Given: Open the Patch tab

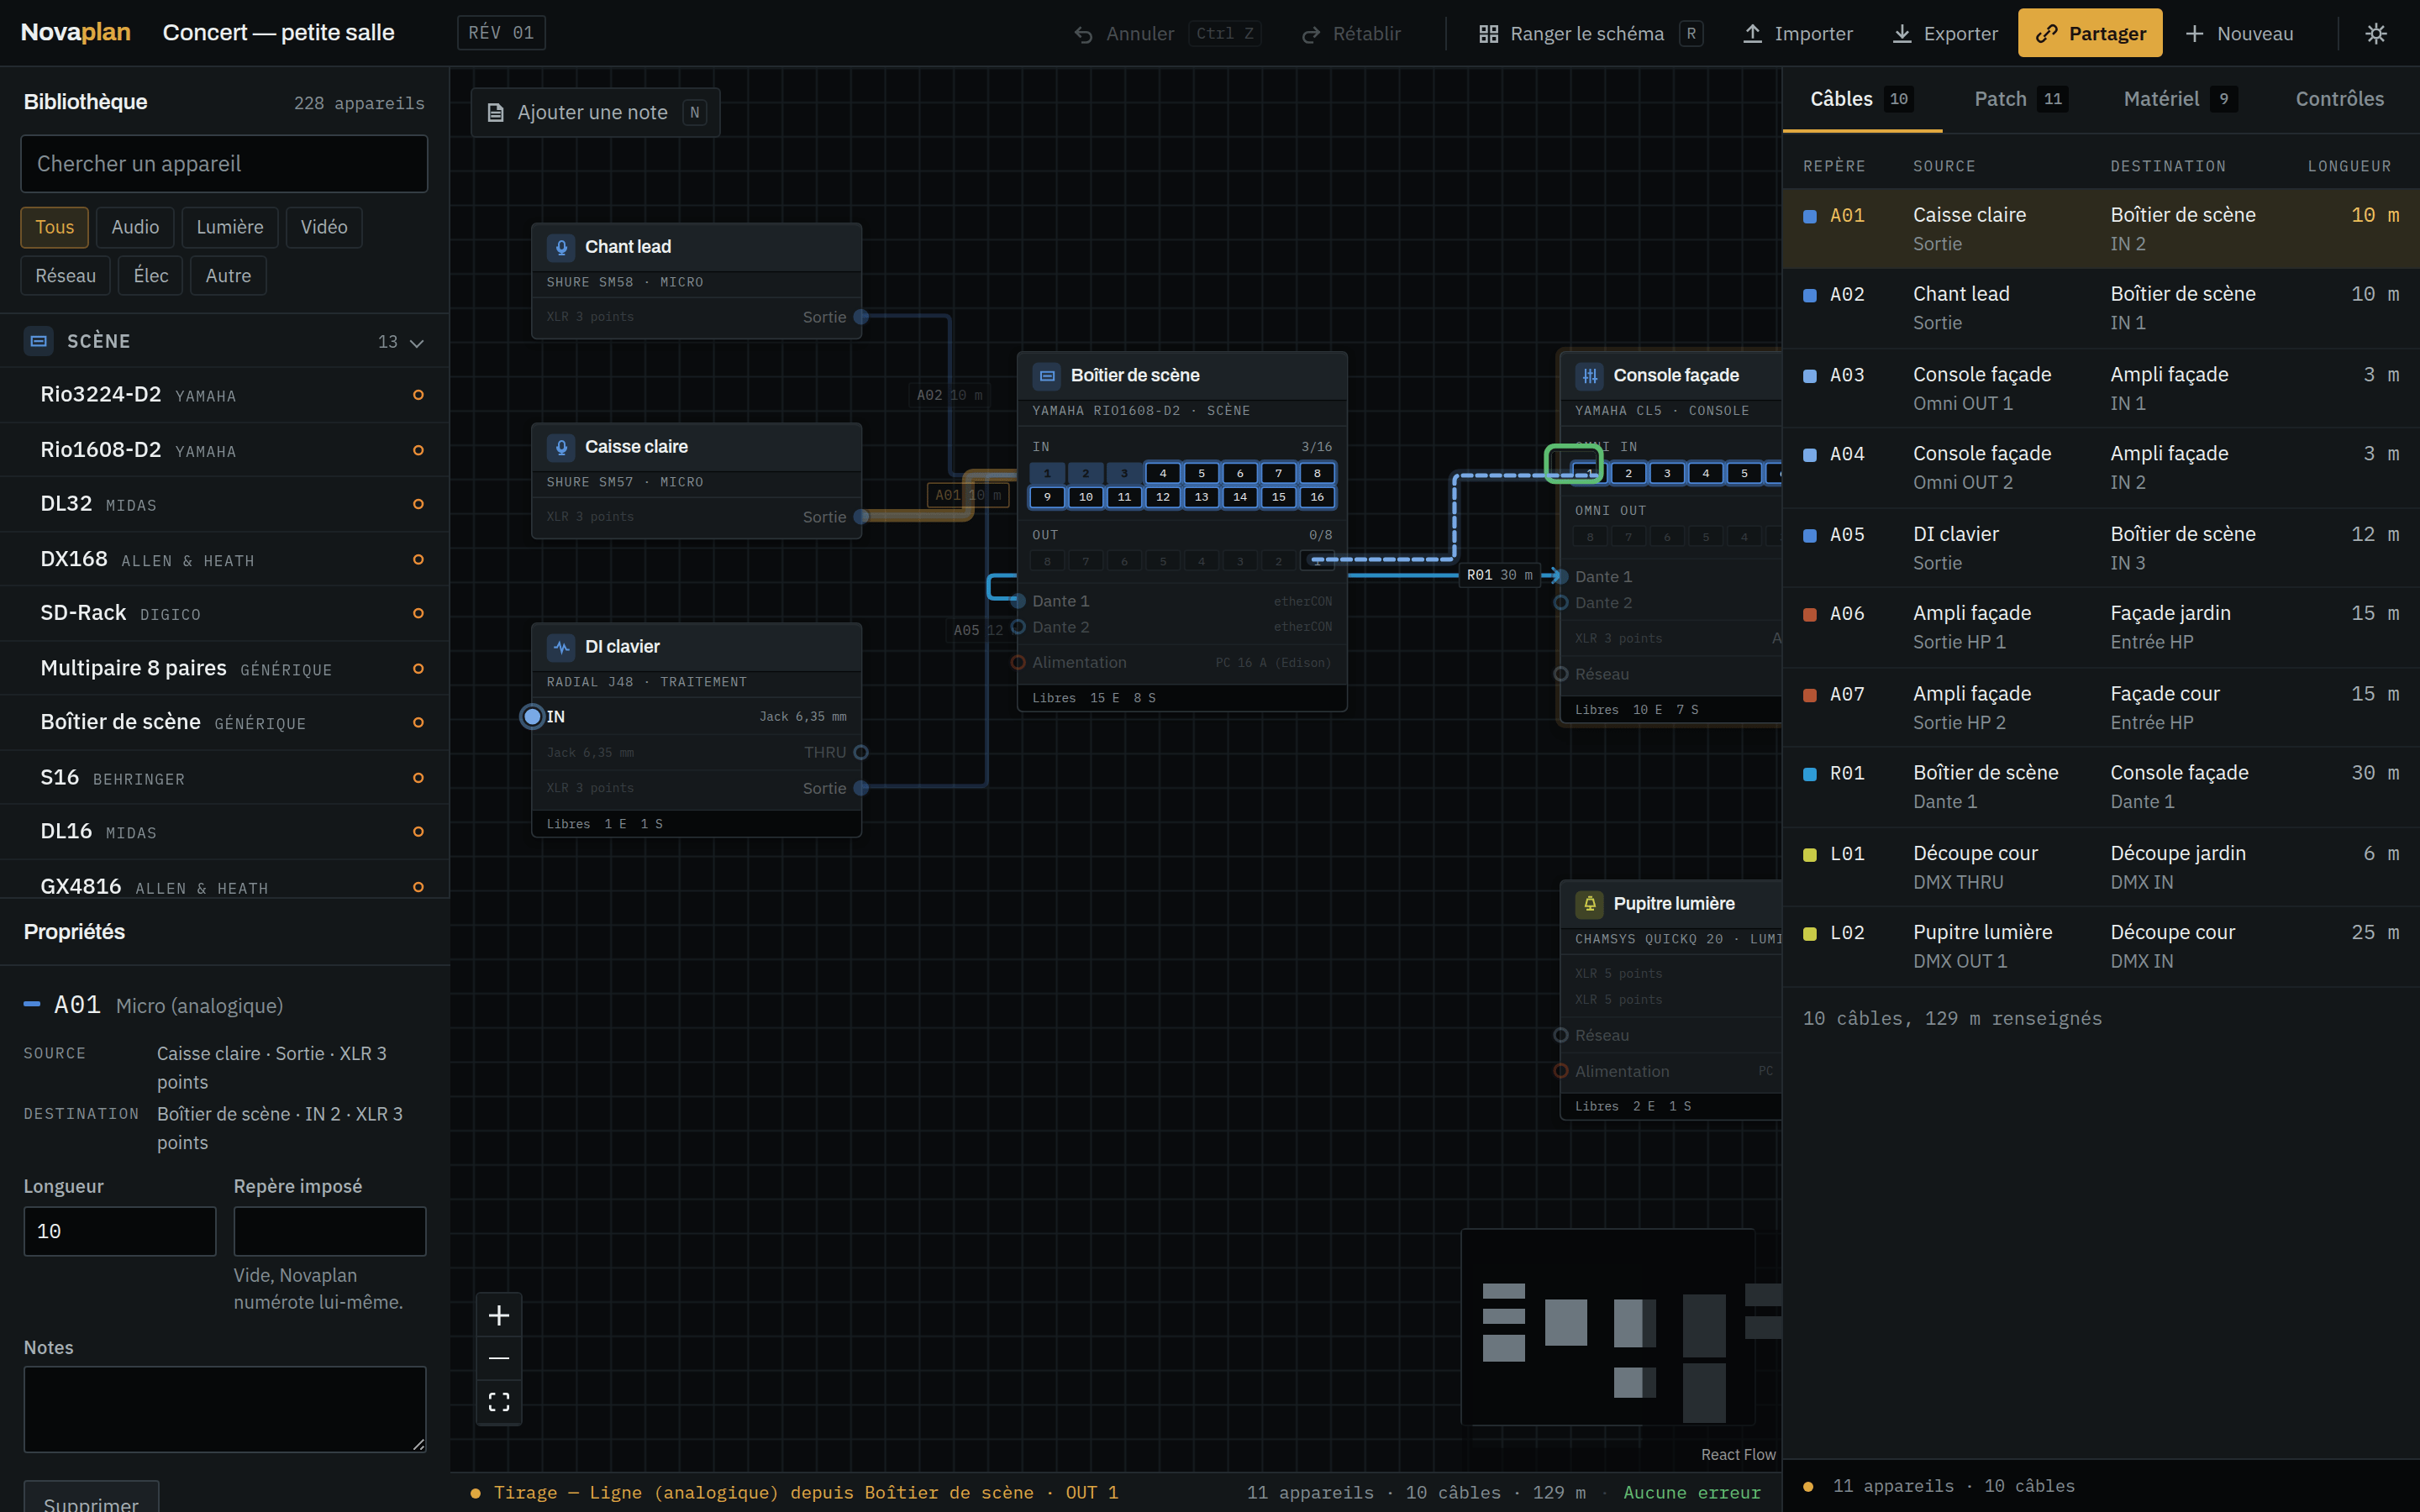Looking at the screenshot, I should (2019, 99).
